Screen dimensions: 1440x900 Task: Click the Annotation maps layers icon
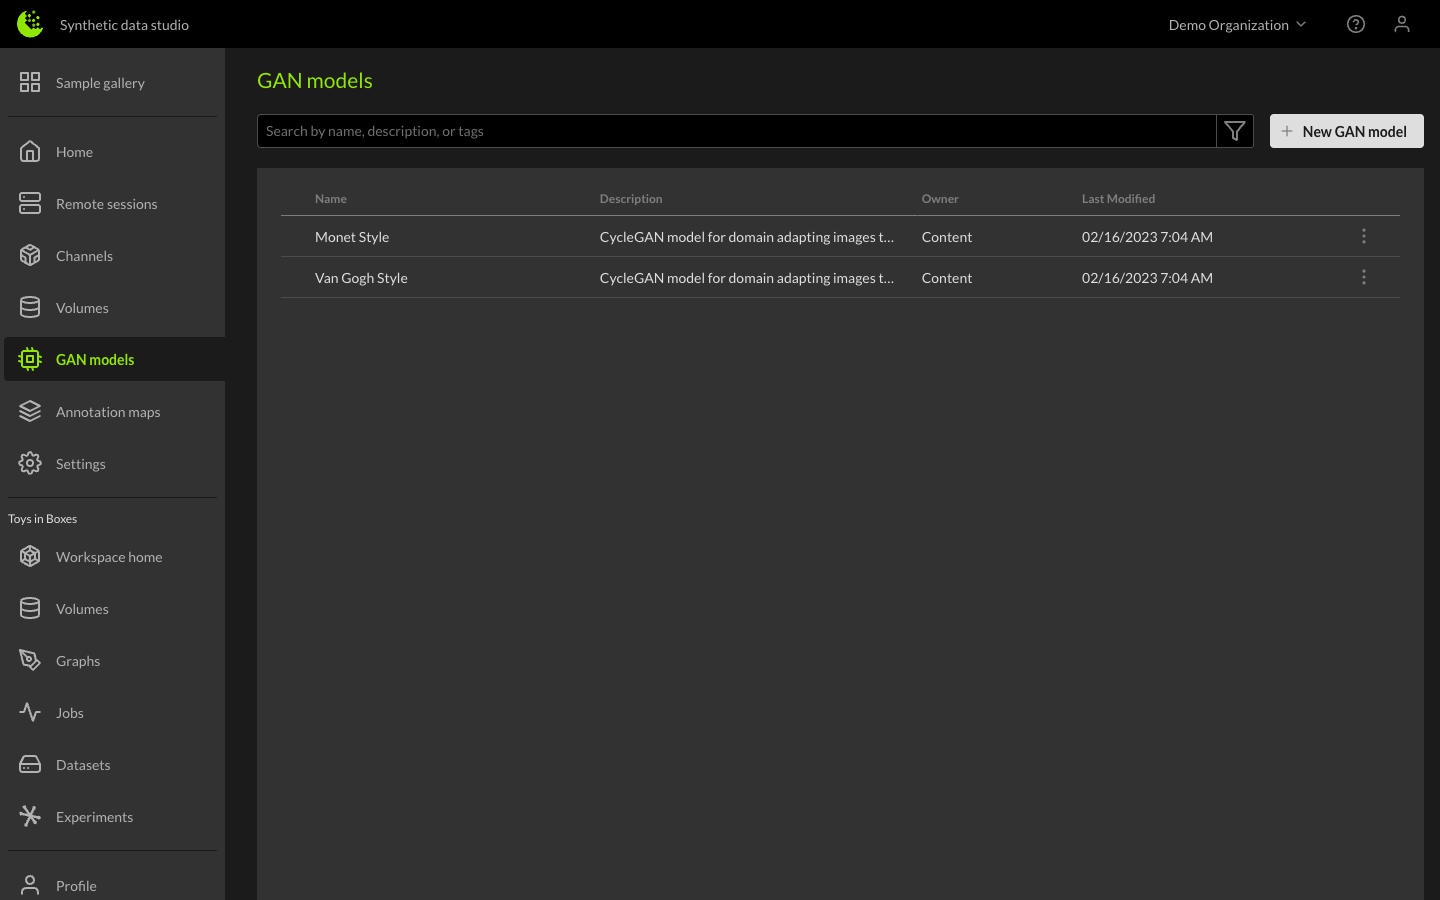pyautogui.click(x=30, y=412)
